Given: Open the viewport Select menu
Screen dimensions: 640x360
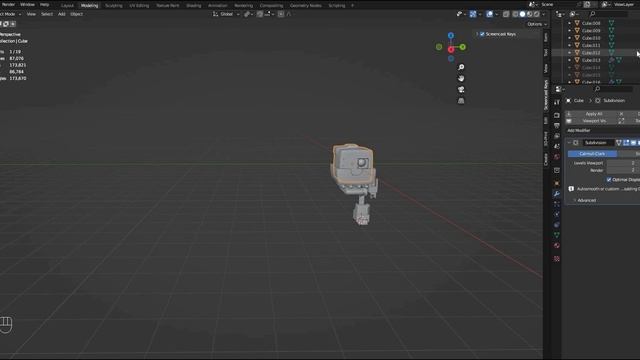Looking at the screenshot, I should 47,14.
